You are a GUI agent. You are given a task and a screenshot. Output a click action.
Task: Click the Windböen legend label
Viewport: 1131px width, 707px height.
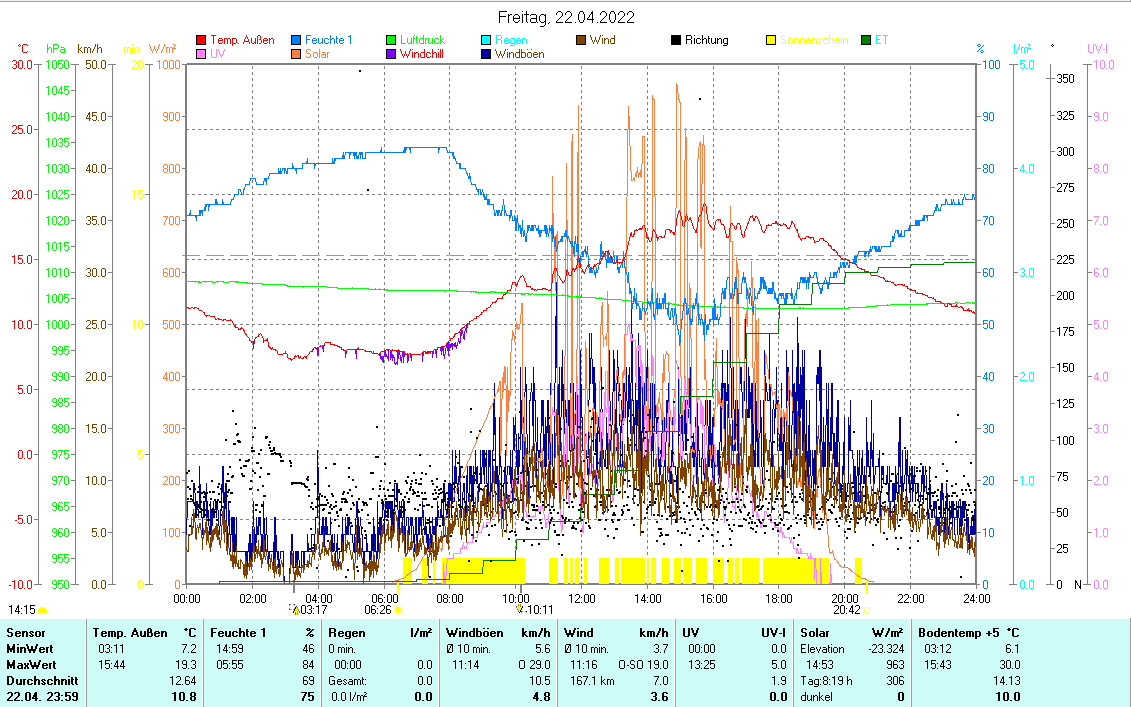[x=520, y=54]
